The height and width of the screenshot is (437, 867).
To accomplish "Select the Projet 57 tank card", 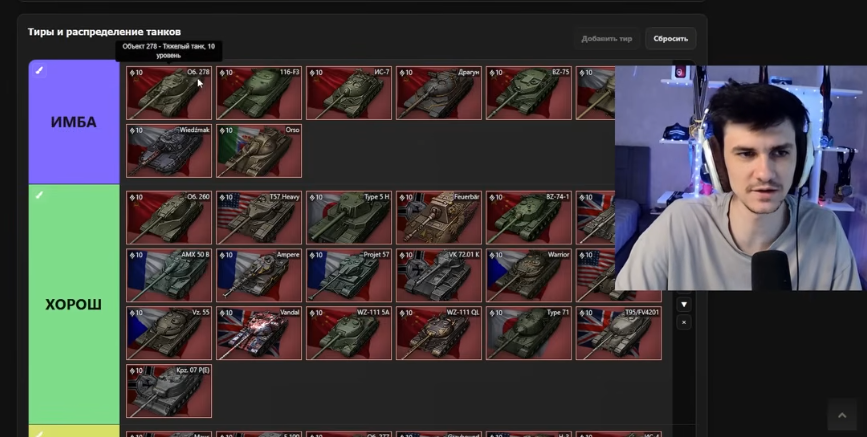I will click(x=349, y=275).
